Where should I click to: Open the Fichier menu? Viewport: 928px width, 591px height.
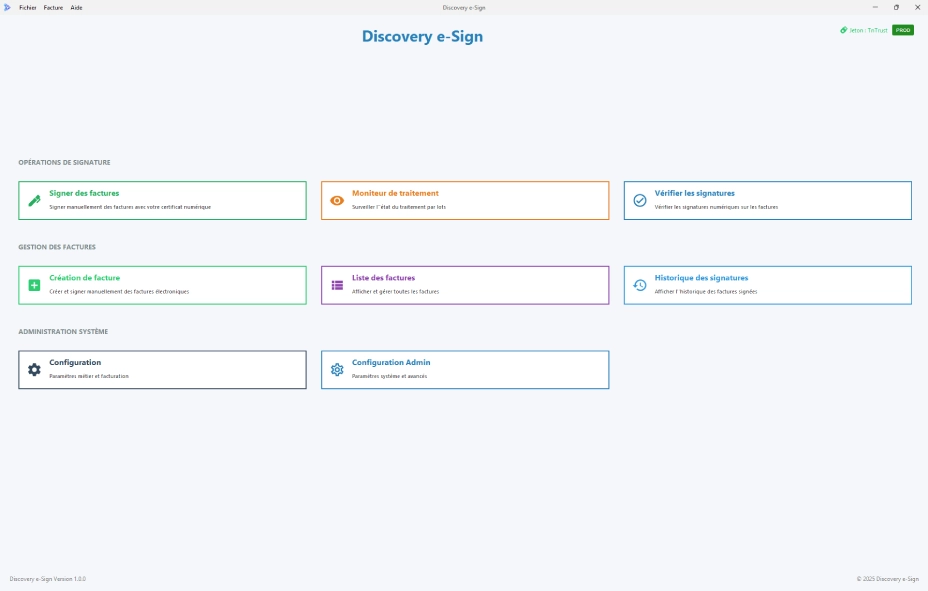pyautogui.click(x=27, y=7)
